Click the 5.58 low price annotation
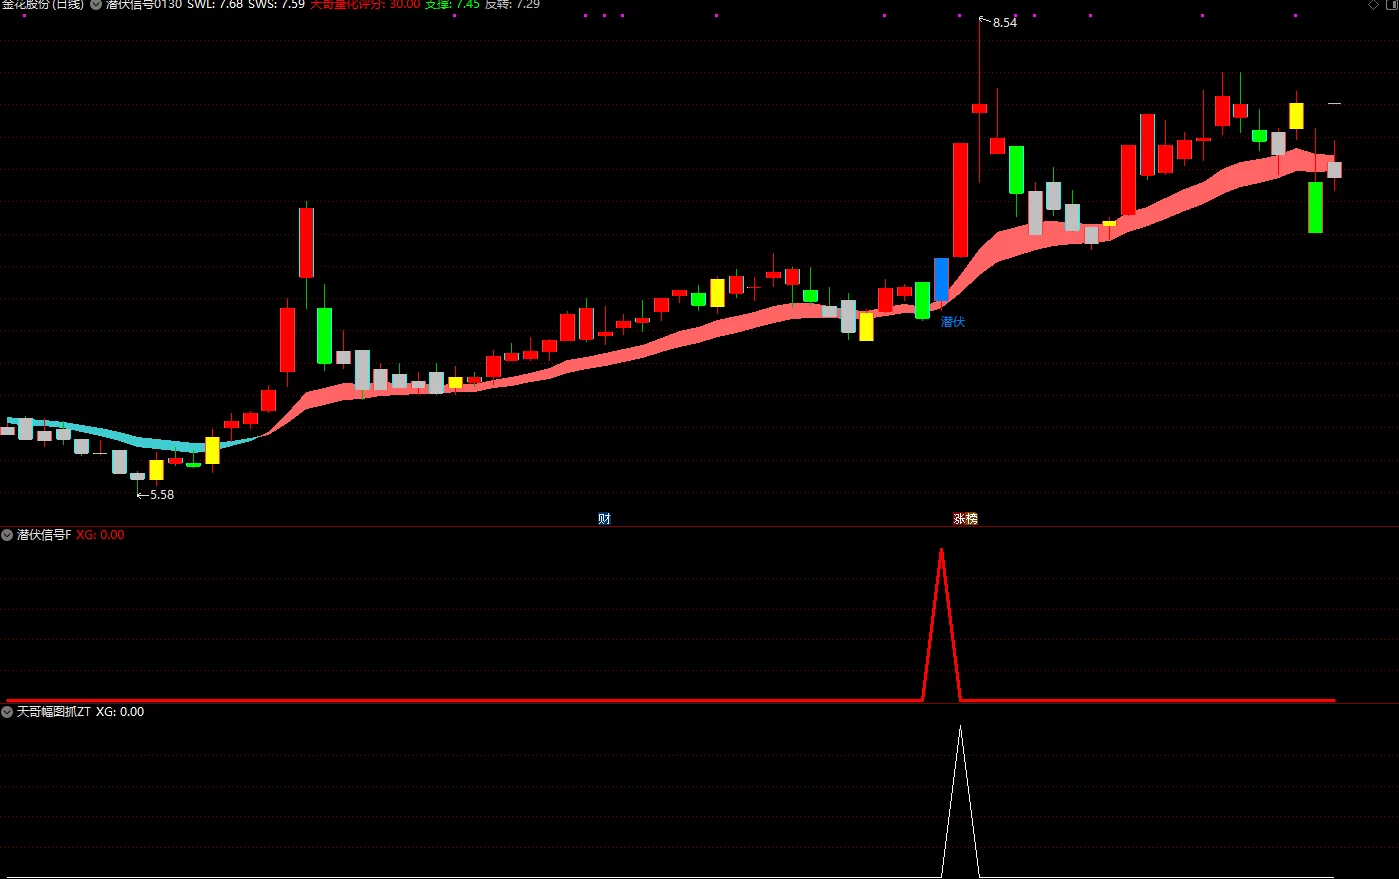 tap(161, 494)
